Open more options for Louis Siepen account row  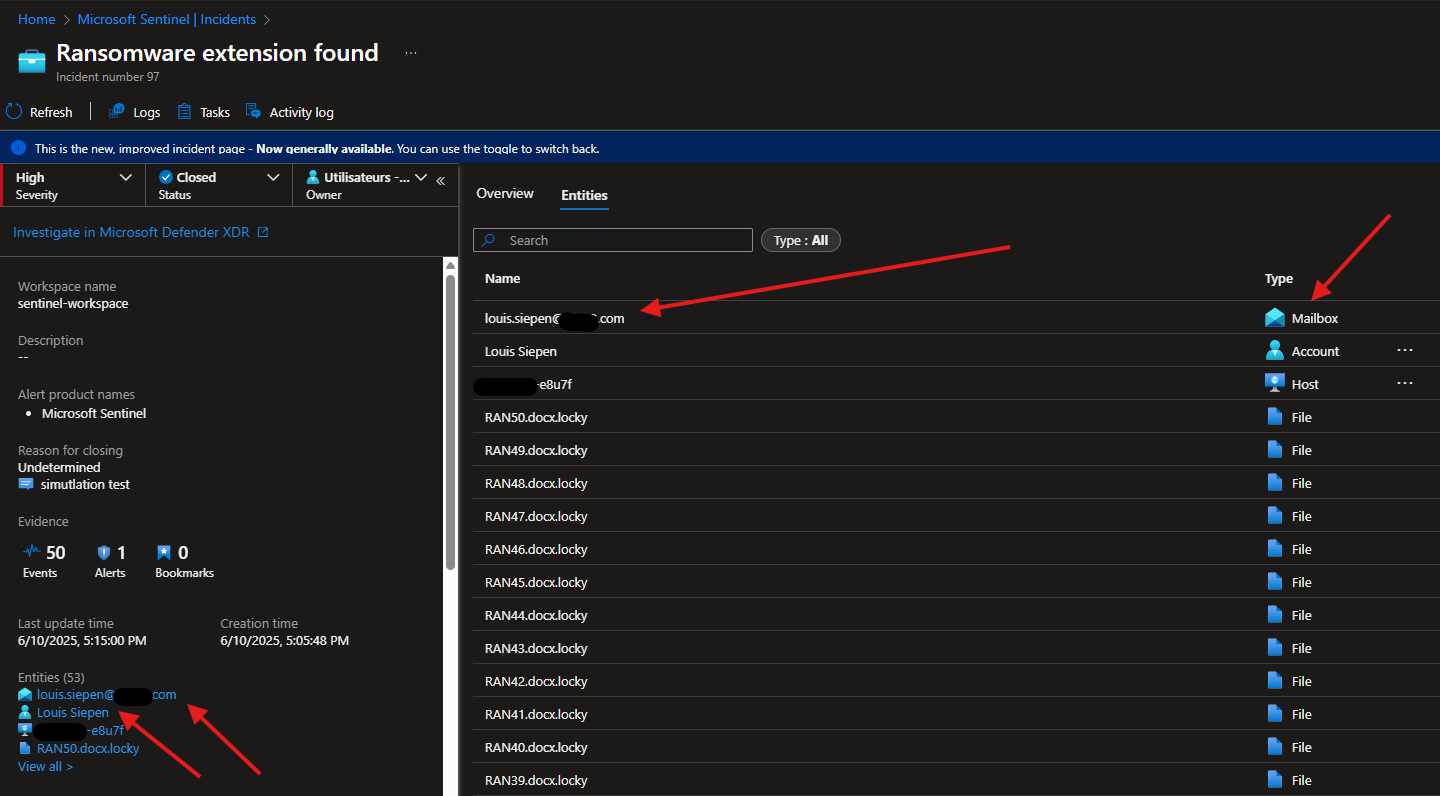tap(1405, 351)
